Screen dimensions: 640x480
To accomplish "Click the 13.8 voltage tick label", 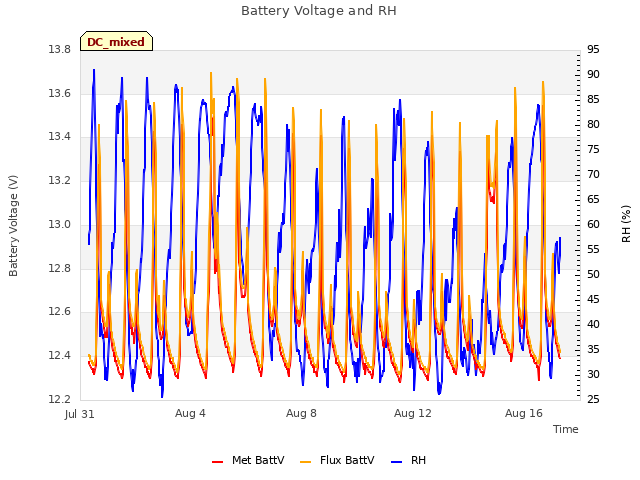I will pyautogui.click(x=60, y=49).
